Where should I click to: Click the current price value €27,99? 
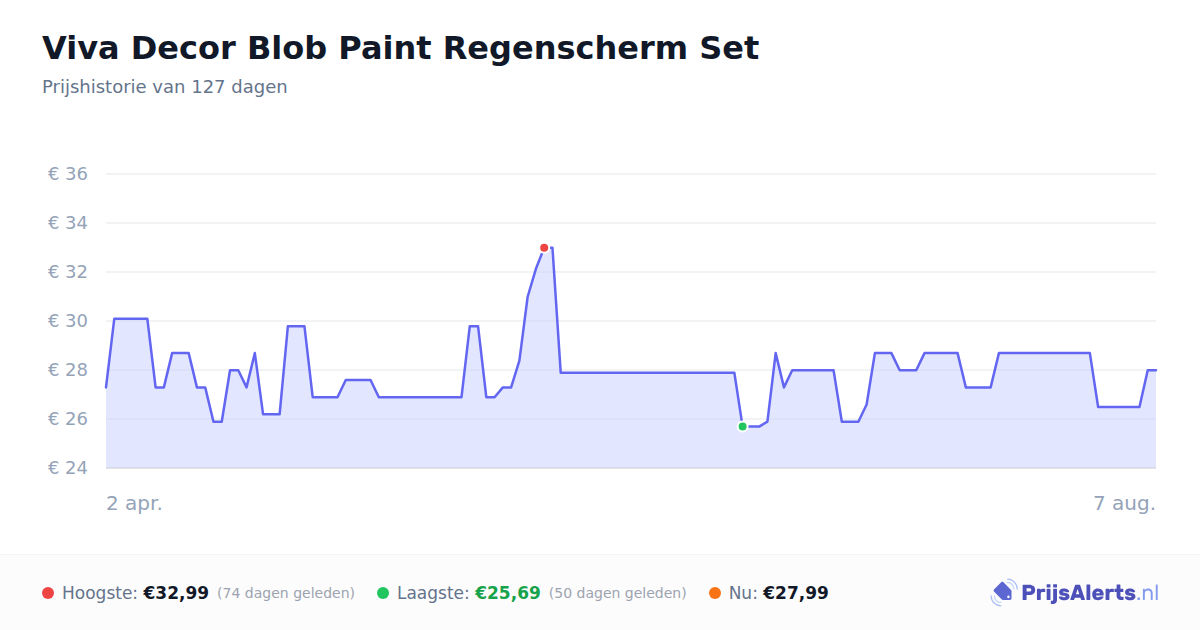tap(796, 593)
